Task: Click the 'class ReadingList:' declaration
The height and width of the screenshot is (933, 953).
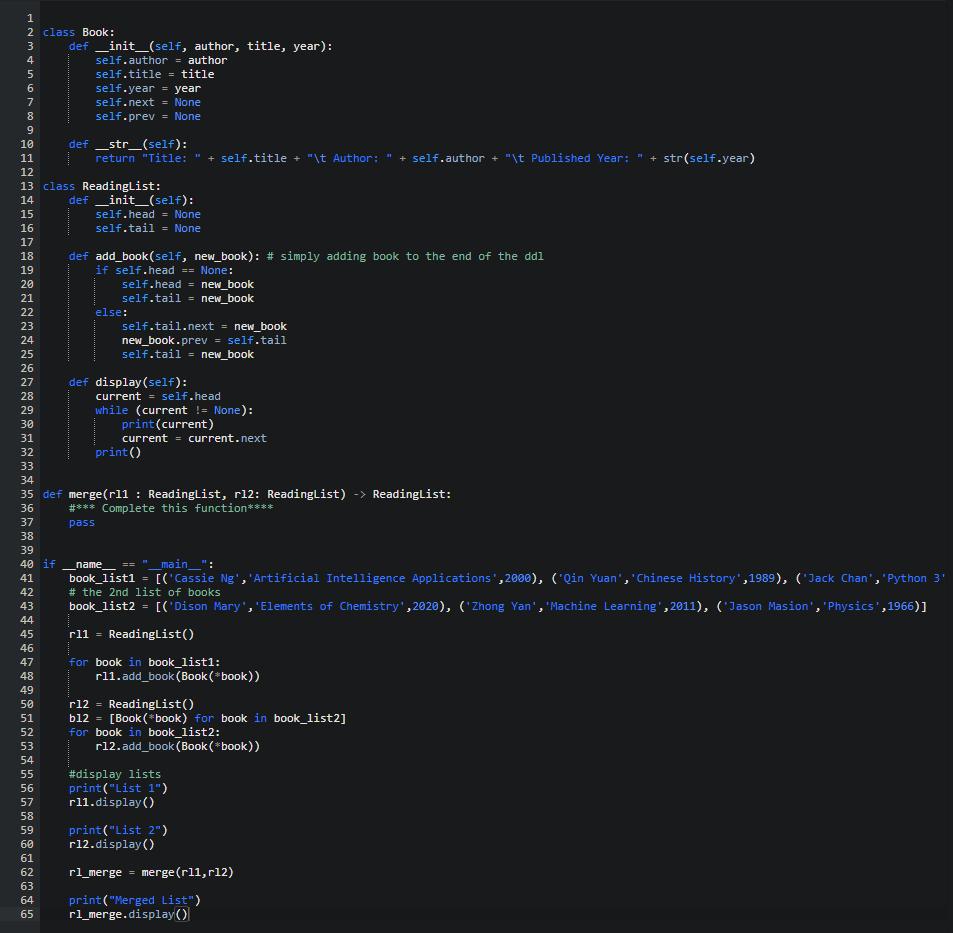Action: (101, 186)
